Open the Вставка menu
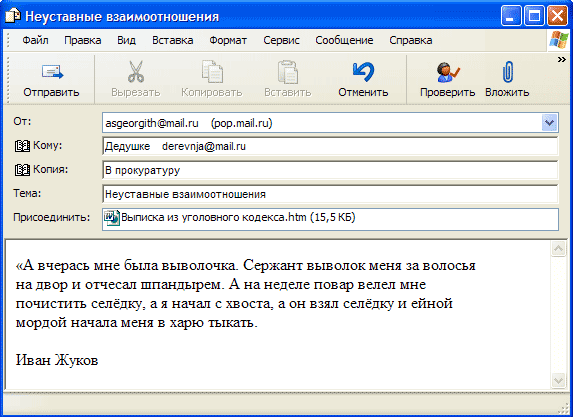573x417 pixels. (172, 40)
